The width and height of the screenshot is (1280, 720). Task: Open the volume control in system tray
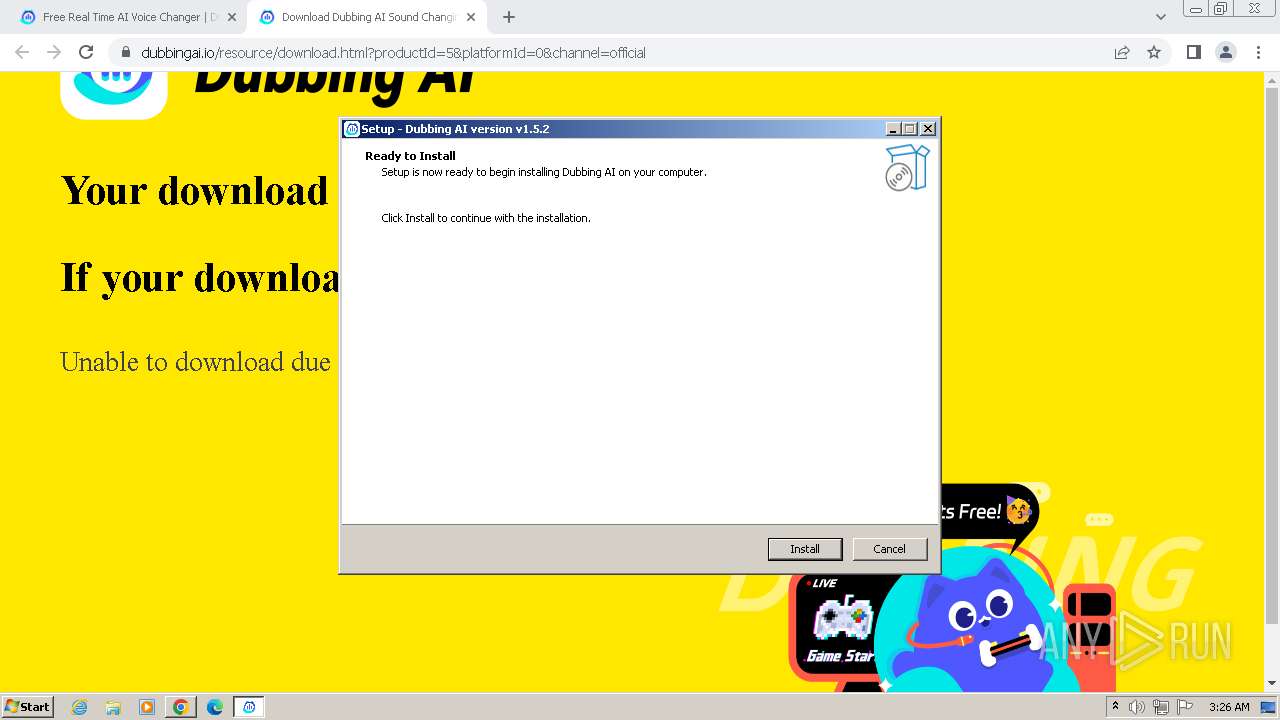1137,707
